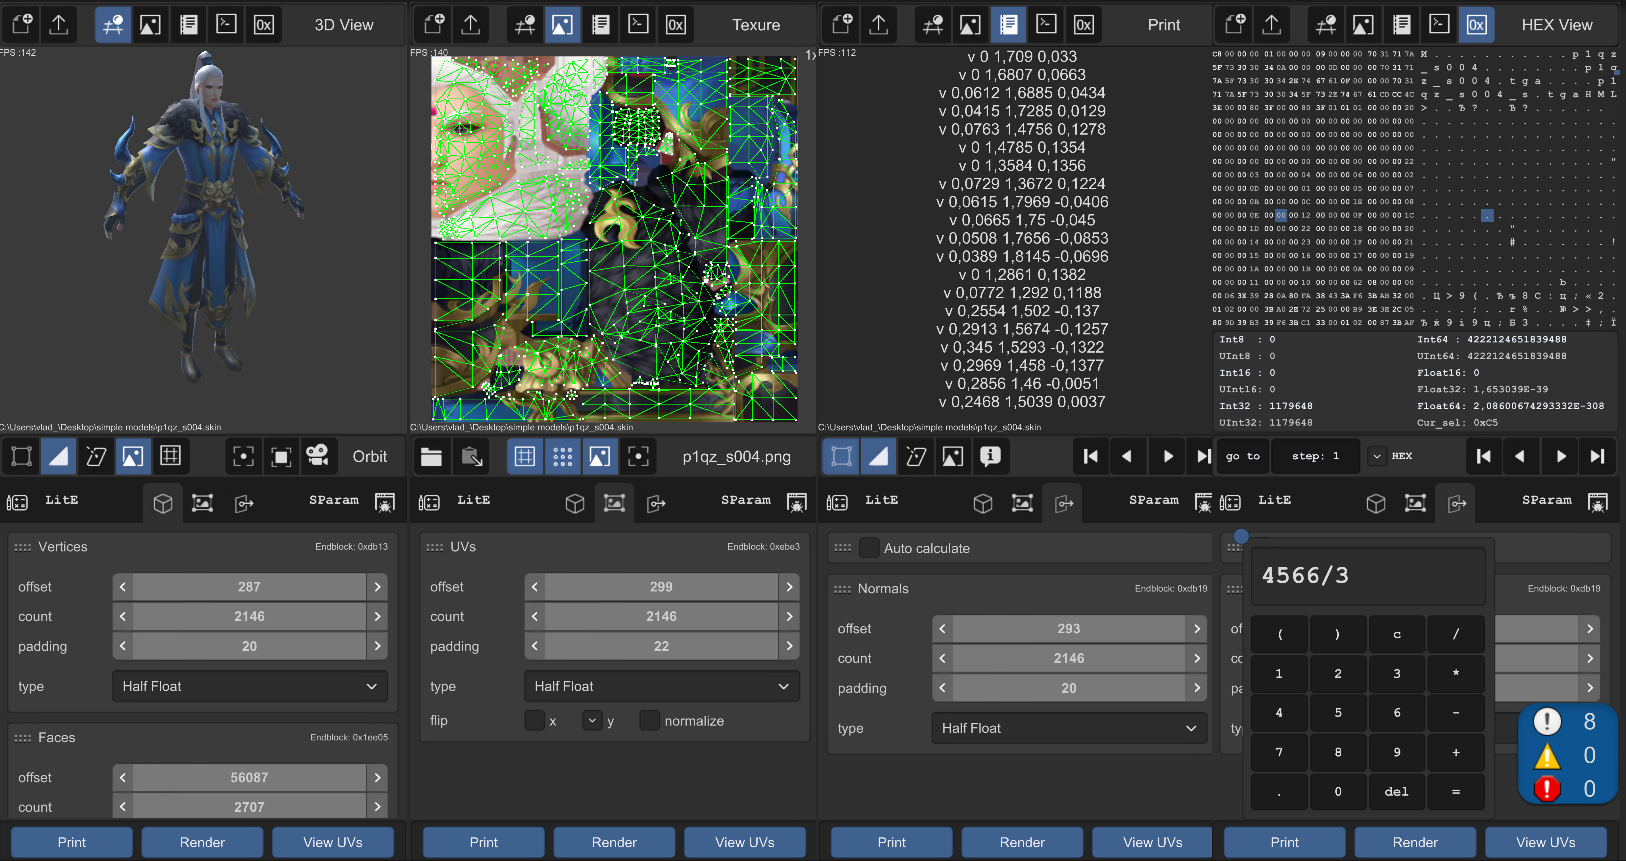The width and height of the screenshot is (1626, 861).
Task: Click debug bug icon beside first SParam
Action: [x=385, y=502]
